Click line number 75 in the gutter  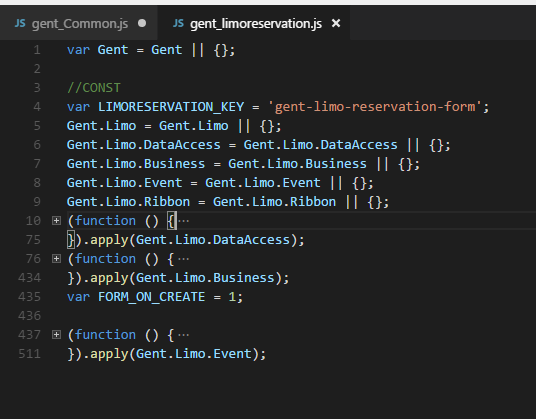(33, 240)
